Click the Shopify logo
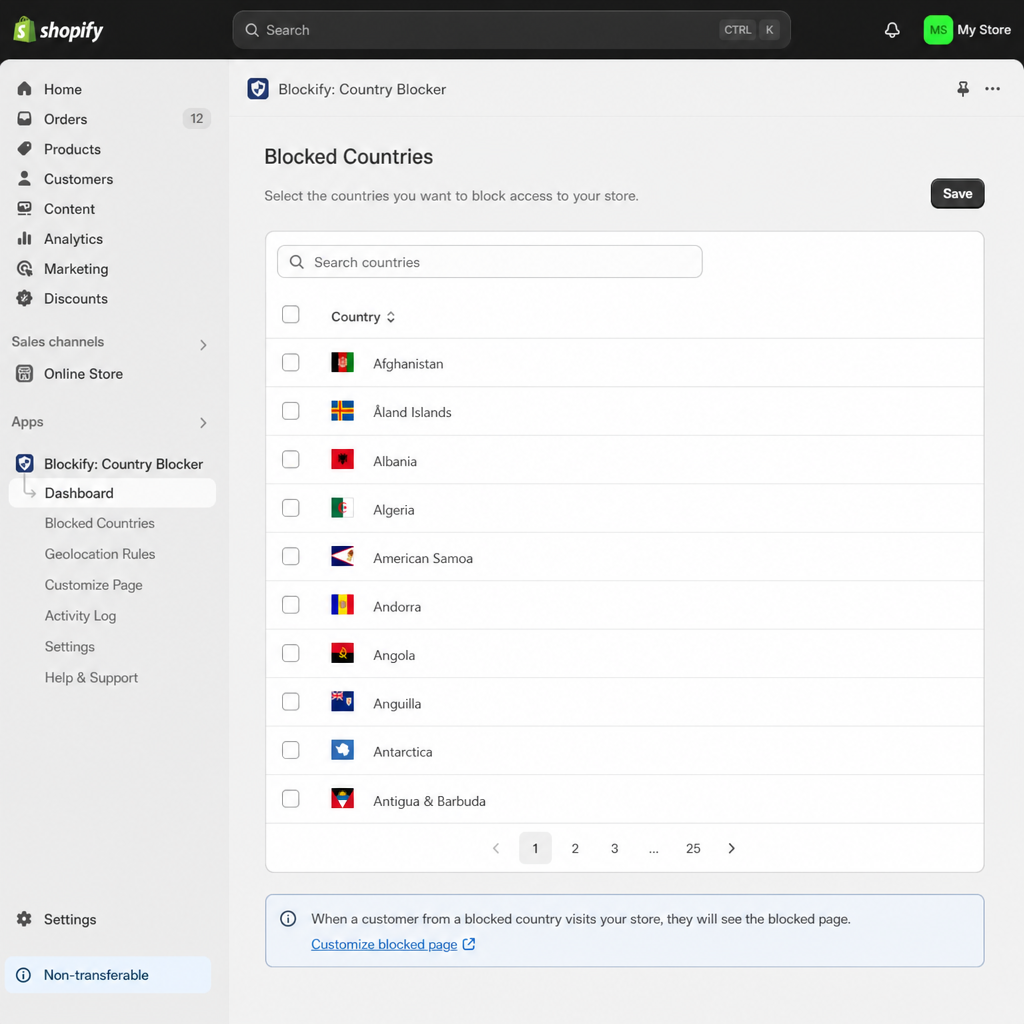Image resolution: width=1024 pixels, height=1024 pixels. click(x=58, y=30)
